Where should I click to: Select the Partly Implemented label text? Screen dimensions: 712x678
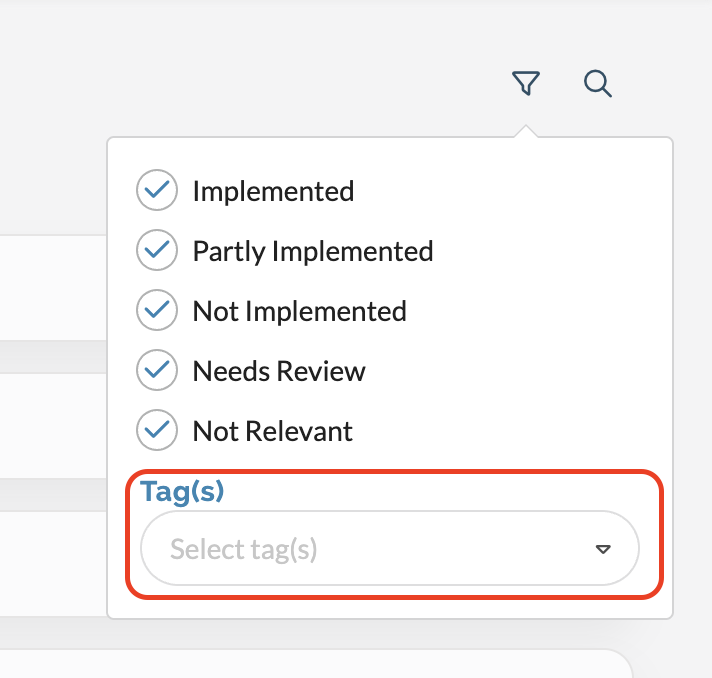312,251
